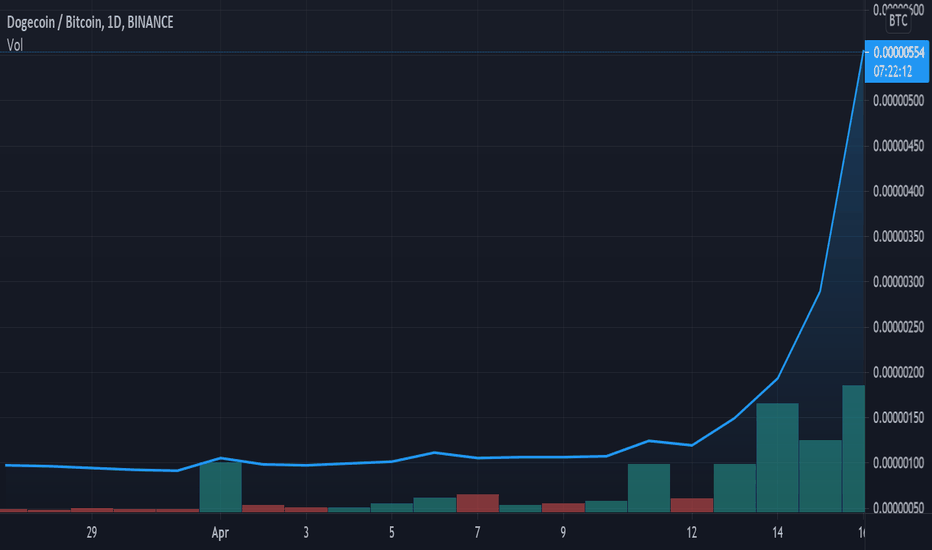
Task: Click the 0.00000250 price axis label
Action: 899,327
